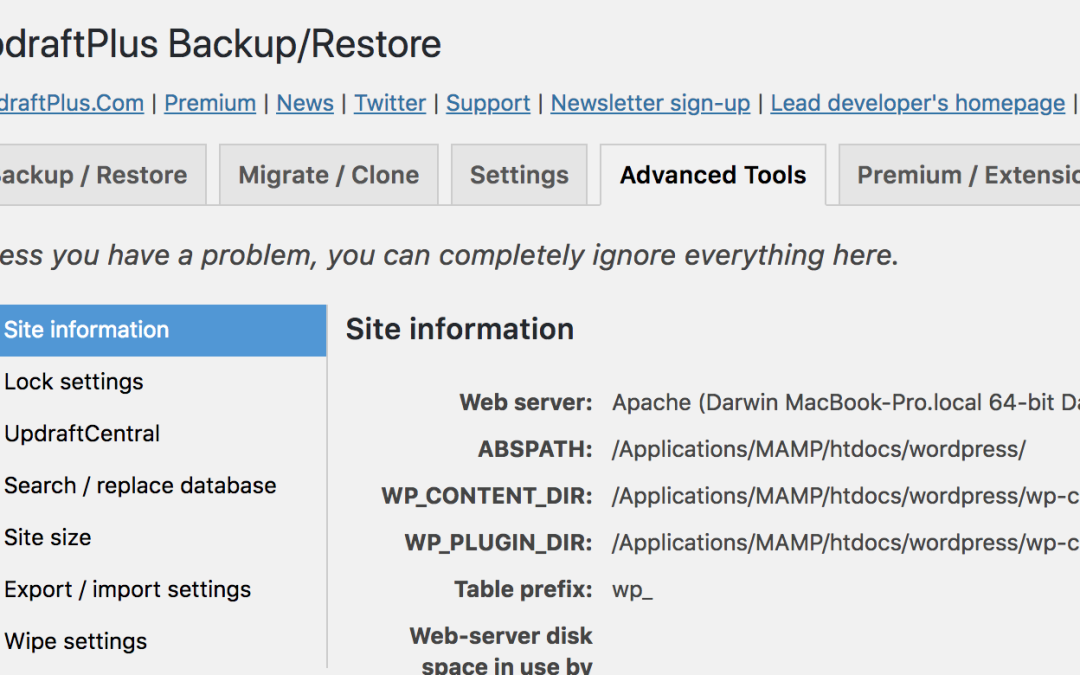Select Site information in the sidebar
Screen dimensions: 1080x675
(x=163, y=330)
